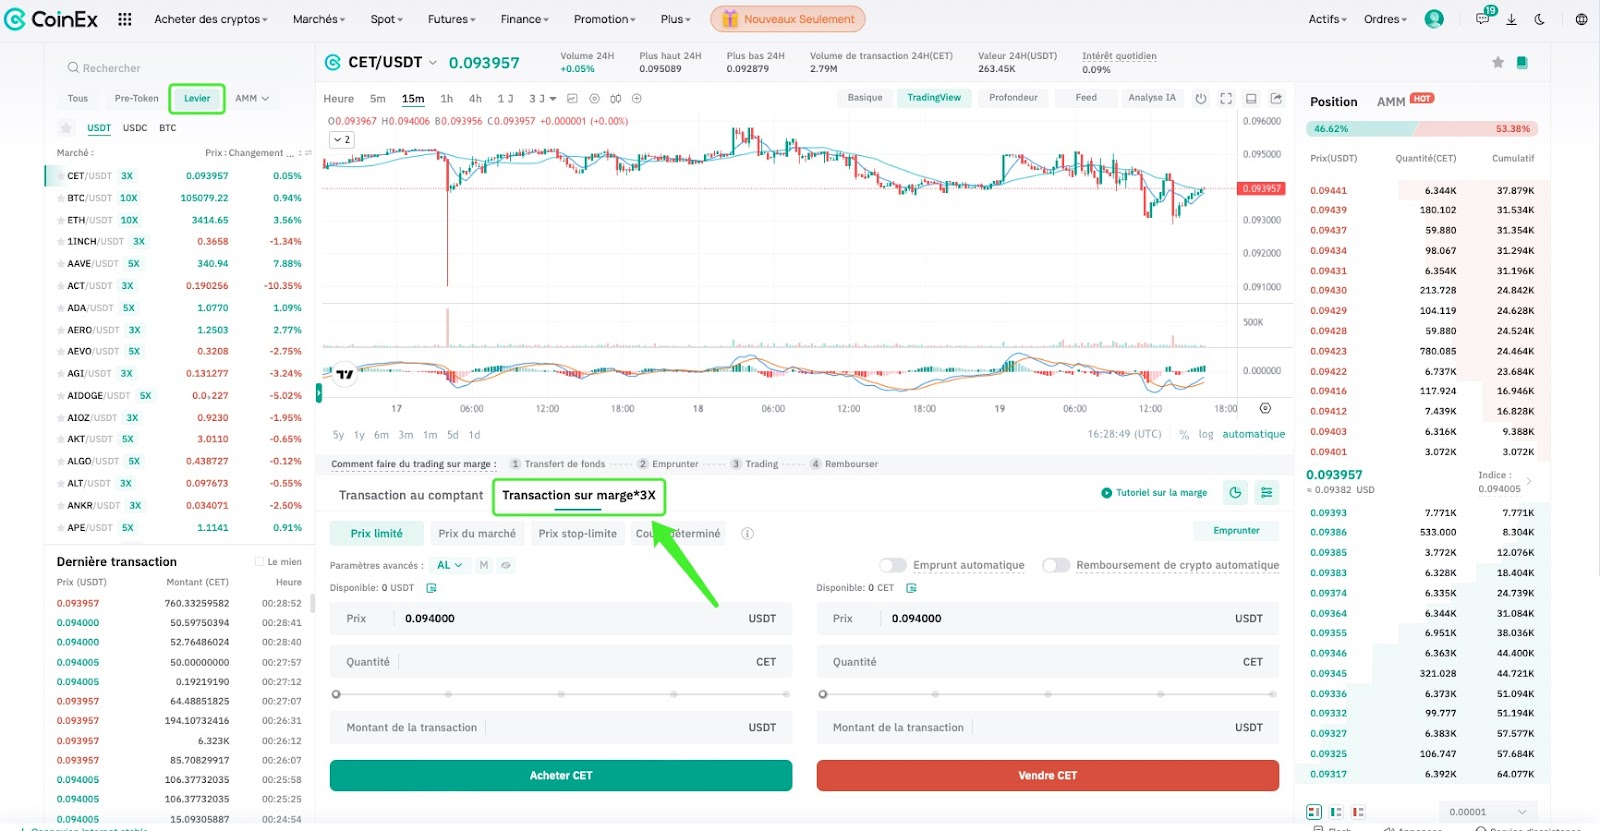Open the AL advanced parameters dropdown
This screenshot has height=831, width=1600.
pyautogui.click(x=449, y=565)
